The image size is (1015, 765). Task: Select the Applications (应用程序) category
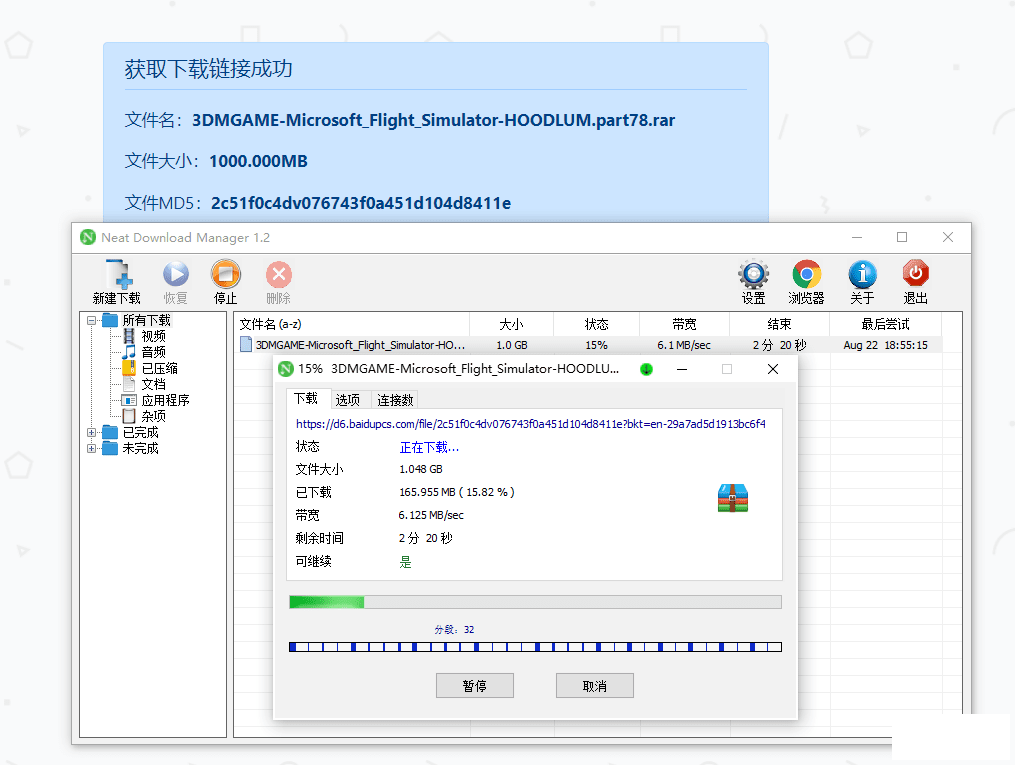(165, 400)
